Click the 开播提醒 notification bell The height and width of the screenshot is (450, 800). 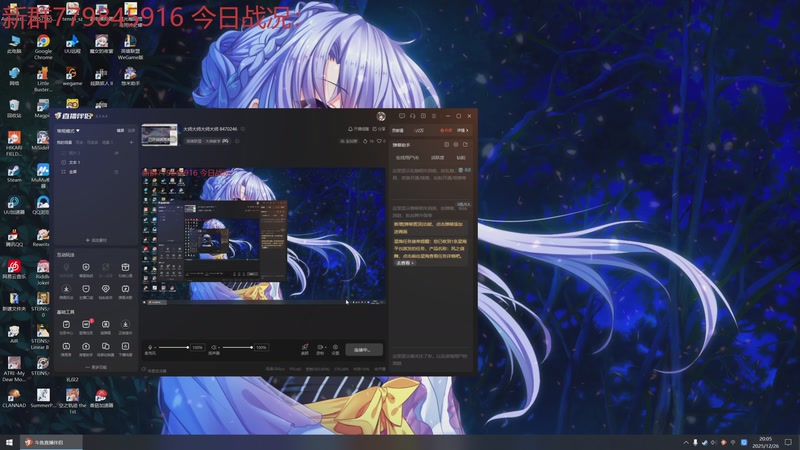(x=358, y=129)
